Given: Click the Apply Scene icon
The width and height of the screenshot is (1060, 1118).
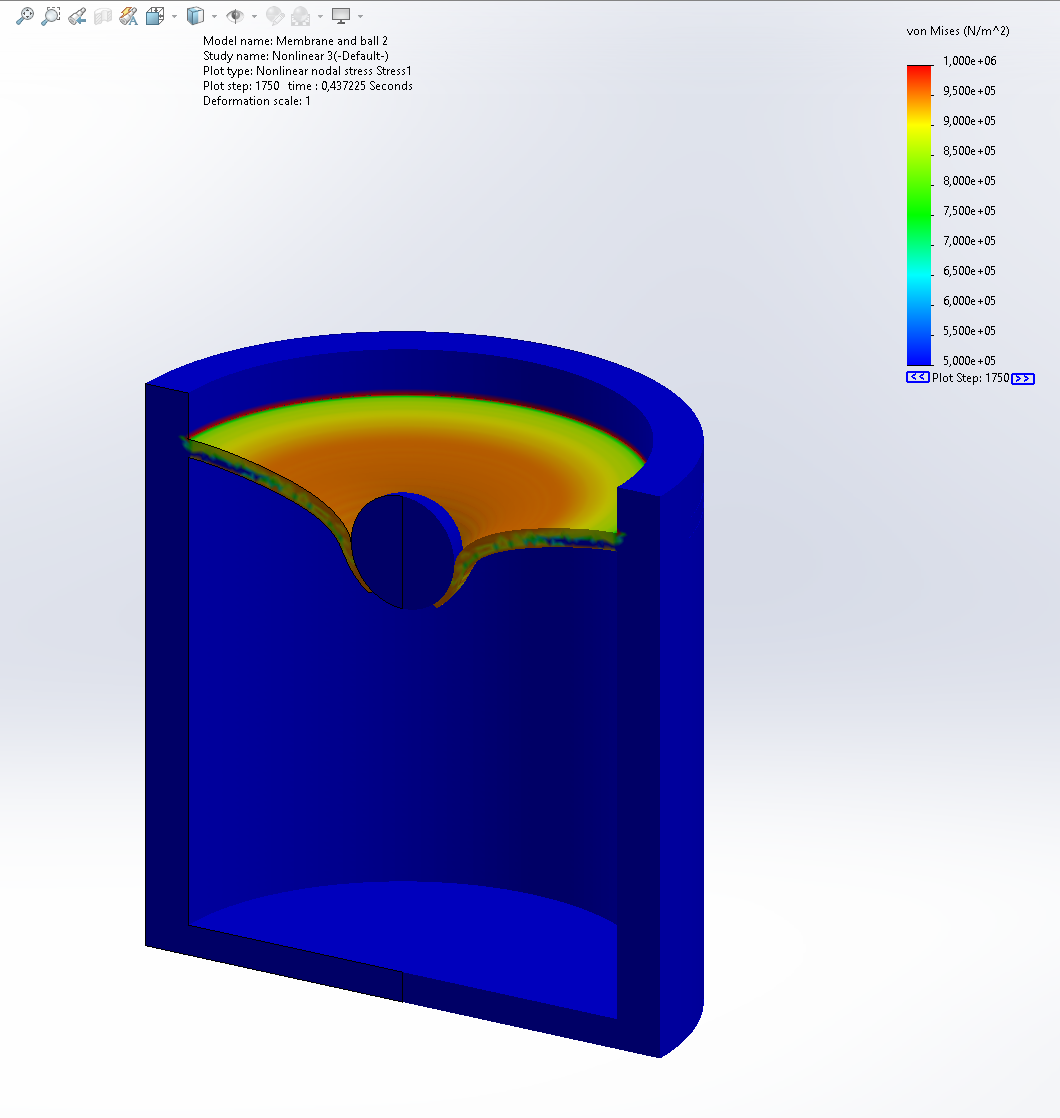Looking at the screenshot, I should [x=300, y=16].
